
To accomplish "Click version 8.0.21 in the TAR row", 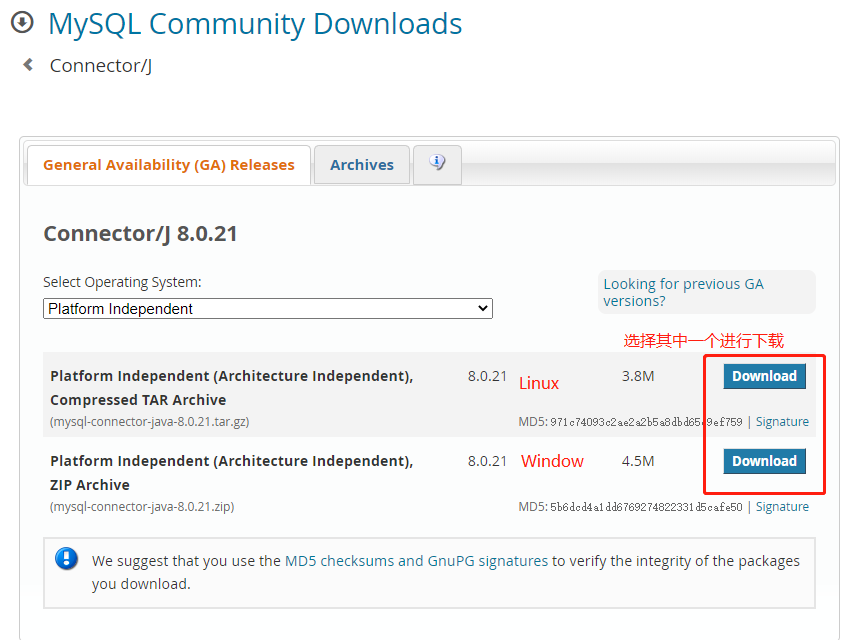I will coord(487,376).
